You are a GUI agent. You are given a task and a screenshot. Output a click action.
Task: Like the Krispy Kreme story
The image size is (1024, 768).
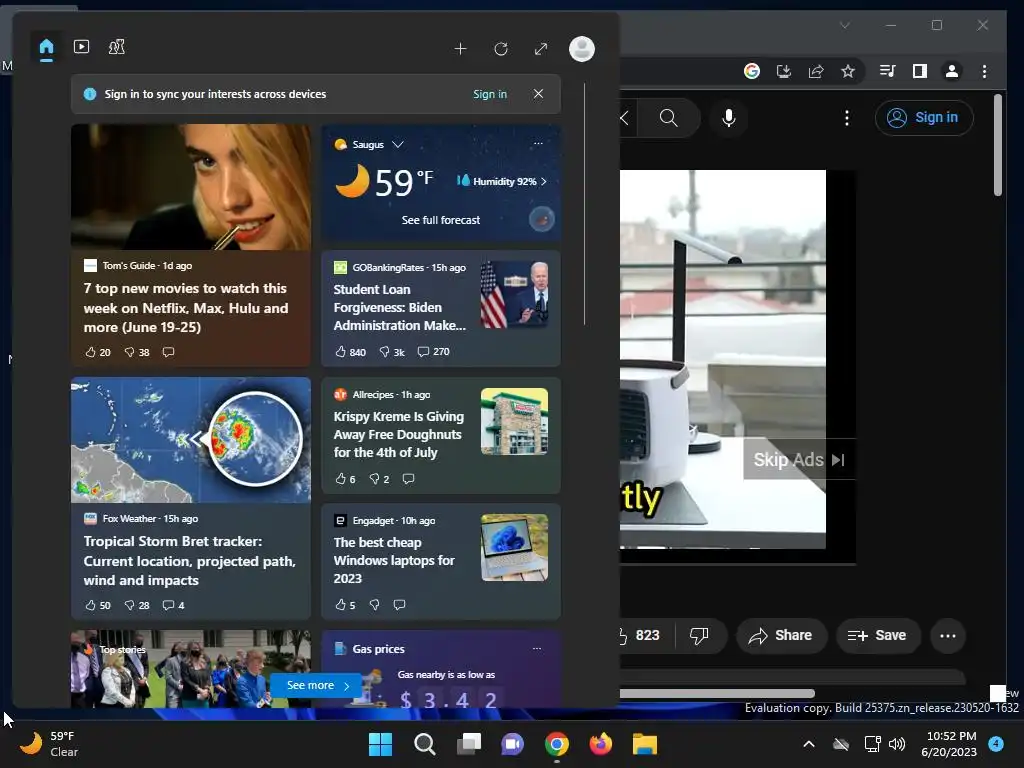345,479
